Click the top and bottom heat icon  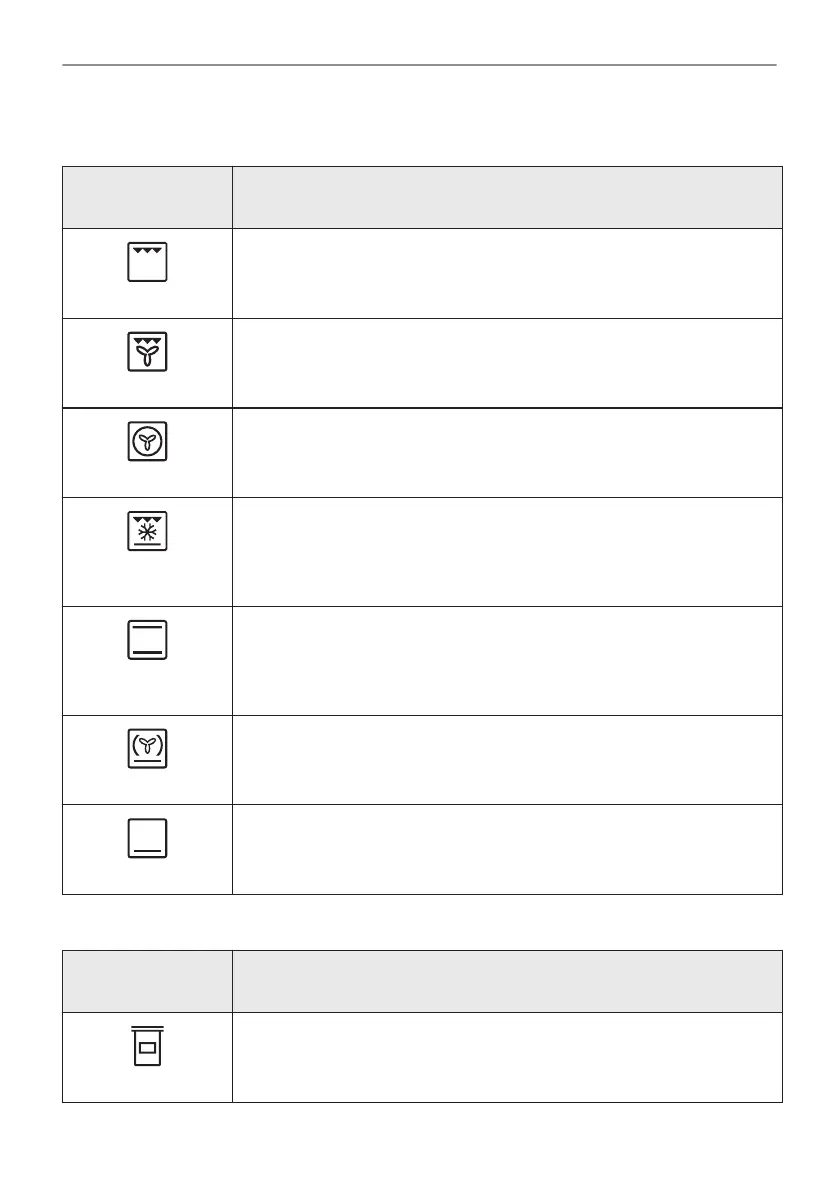[x=147, y=639]
